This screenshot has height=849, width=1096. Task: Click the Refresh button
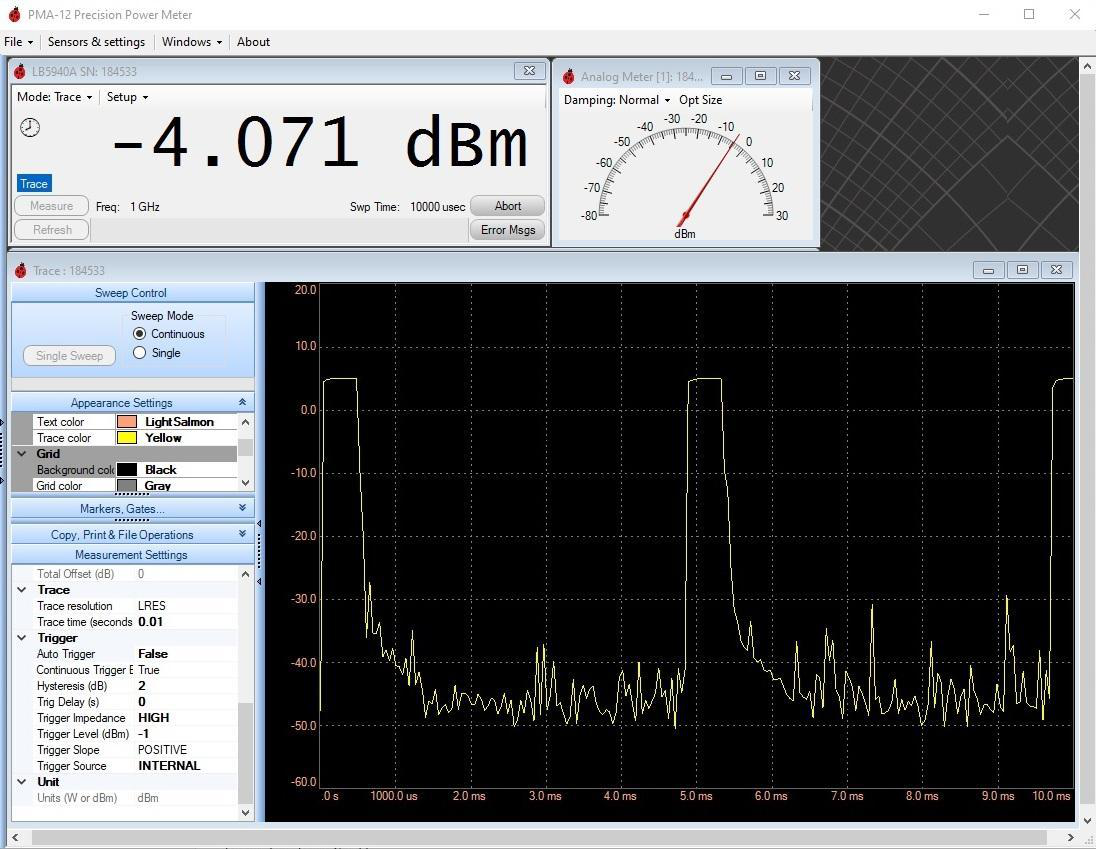(52, 230)
